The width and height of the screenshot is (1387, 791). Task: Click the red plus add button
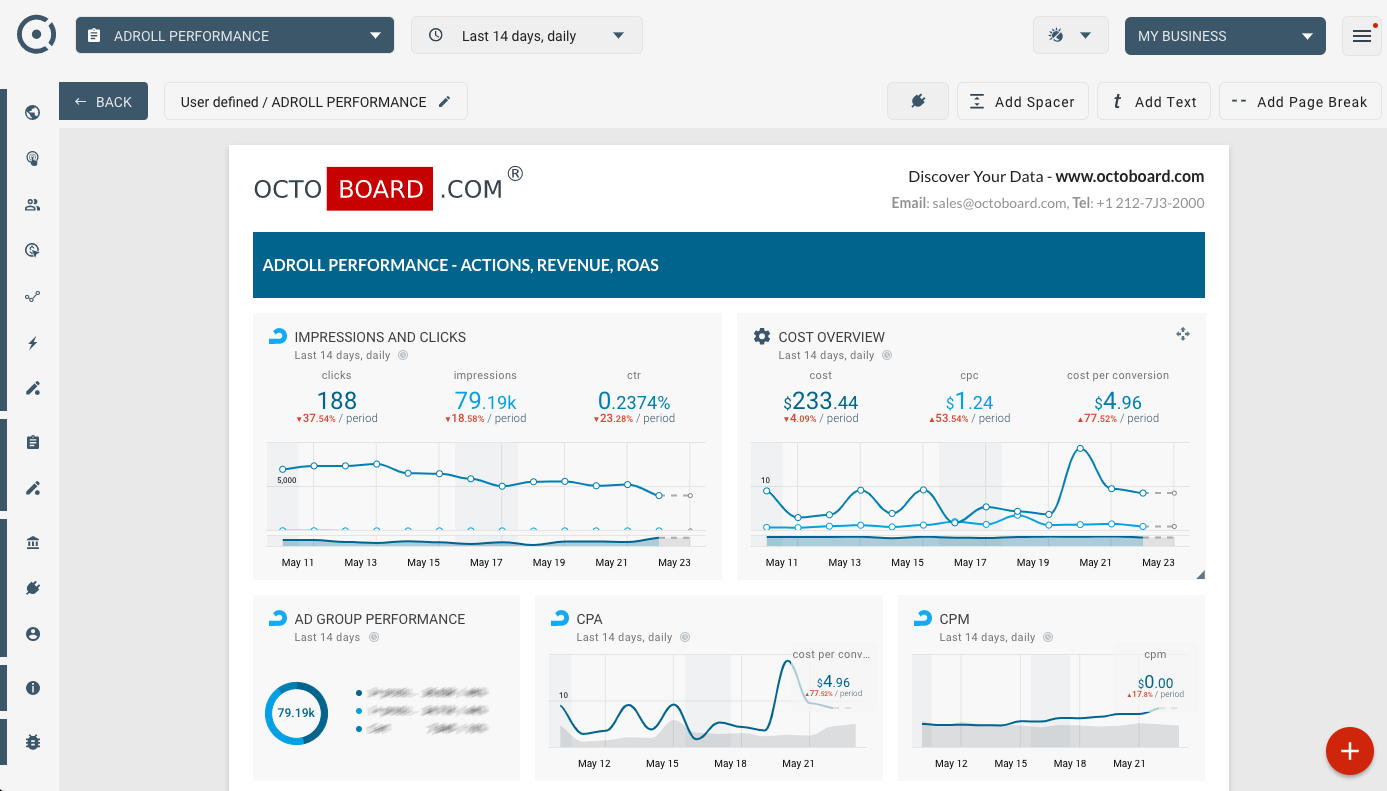tap(1350, 751)
